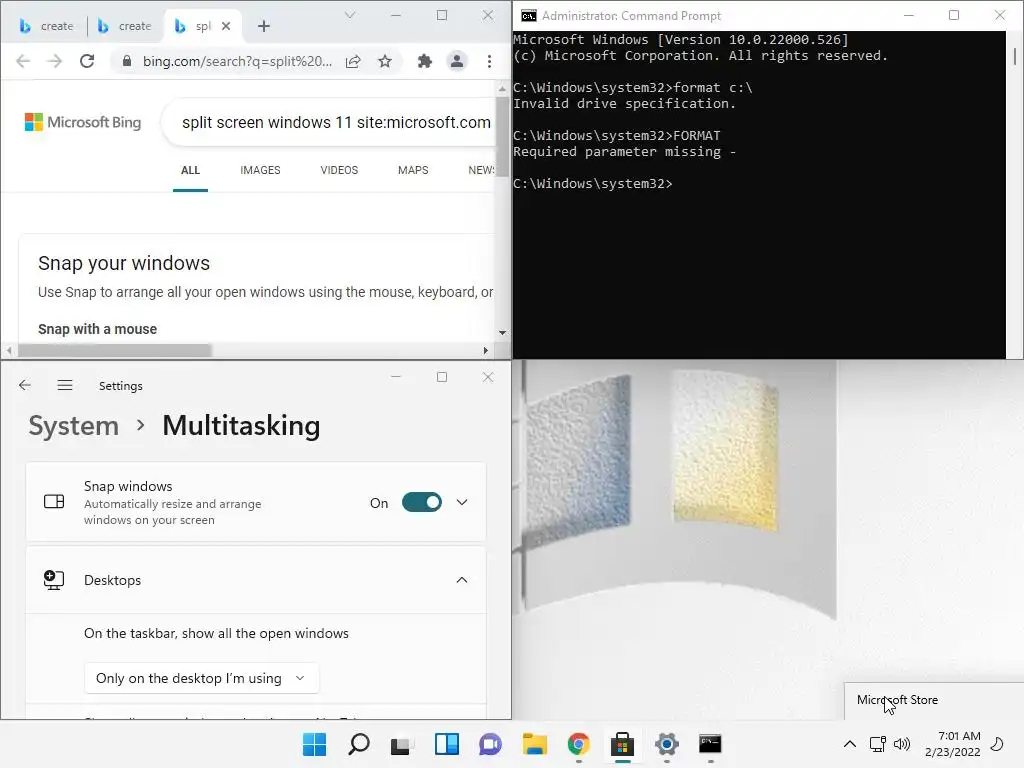Select the VIDEOS results tab
Viewport: 1024px width, 768px height.
(x=339, y=170)
